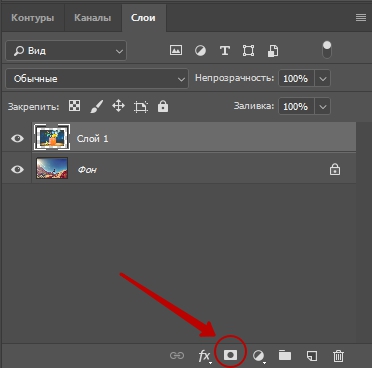The image size is (372, 368).
Task: Hide the Фон layer
Action: [17, 169]
